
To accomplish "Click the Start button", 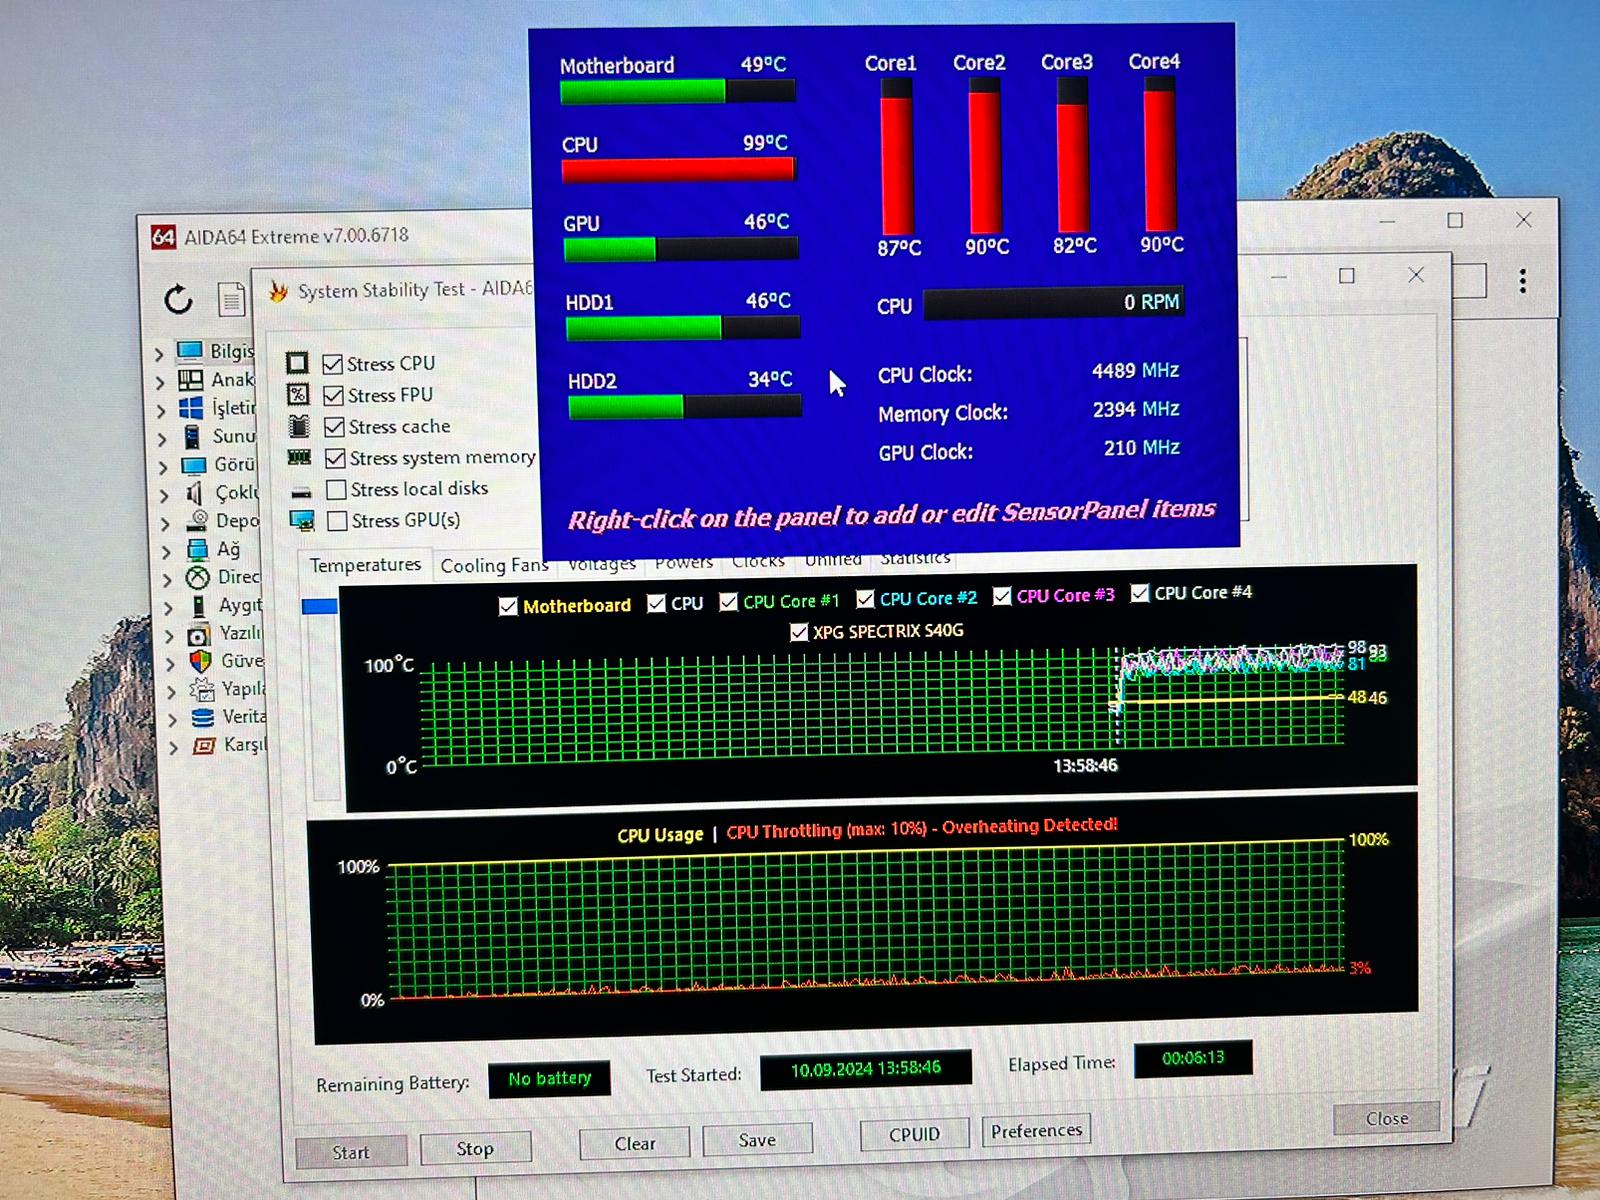I will 351,1152.
